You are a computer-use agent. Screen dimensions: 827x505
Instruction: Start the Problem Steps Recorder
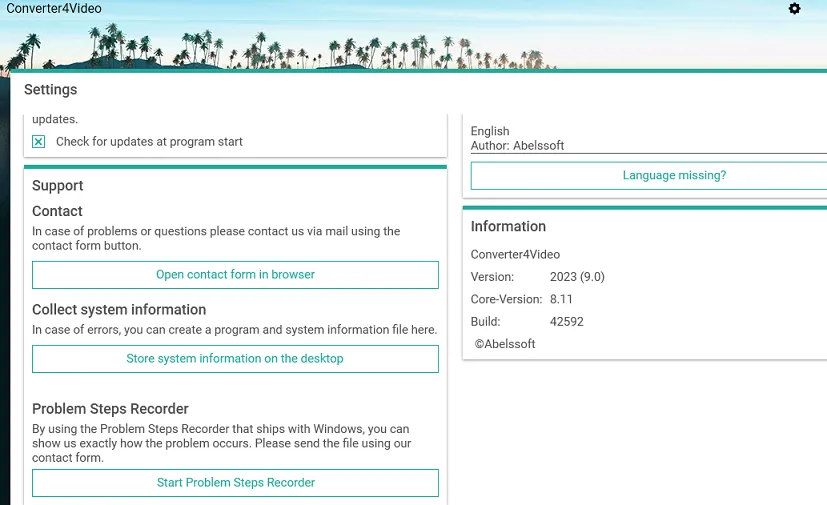(235, 483)
